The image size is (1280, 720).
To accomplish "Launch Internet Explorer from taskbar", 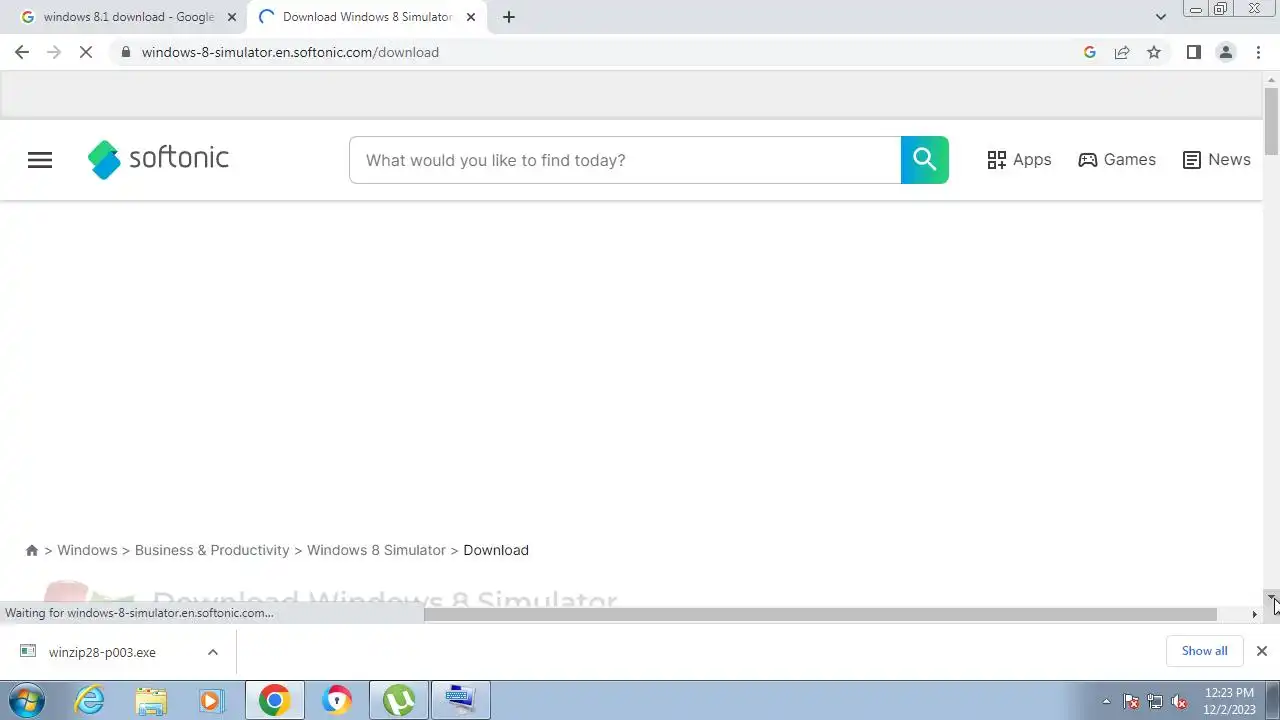I will [90, 700].
